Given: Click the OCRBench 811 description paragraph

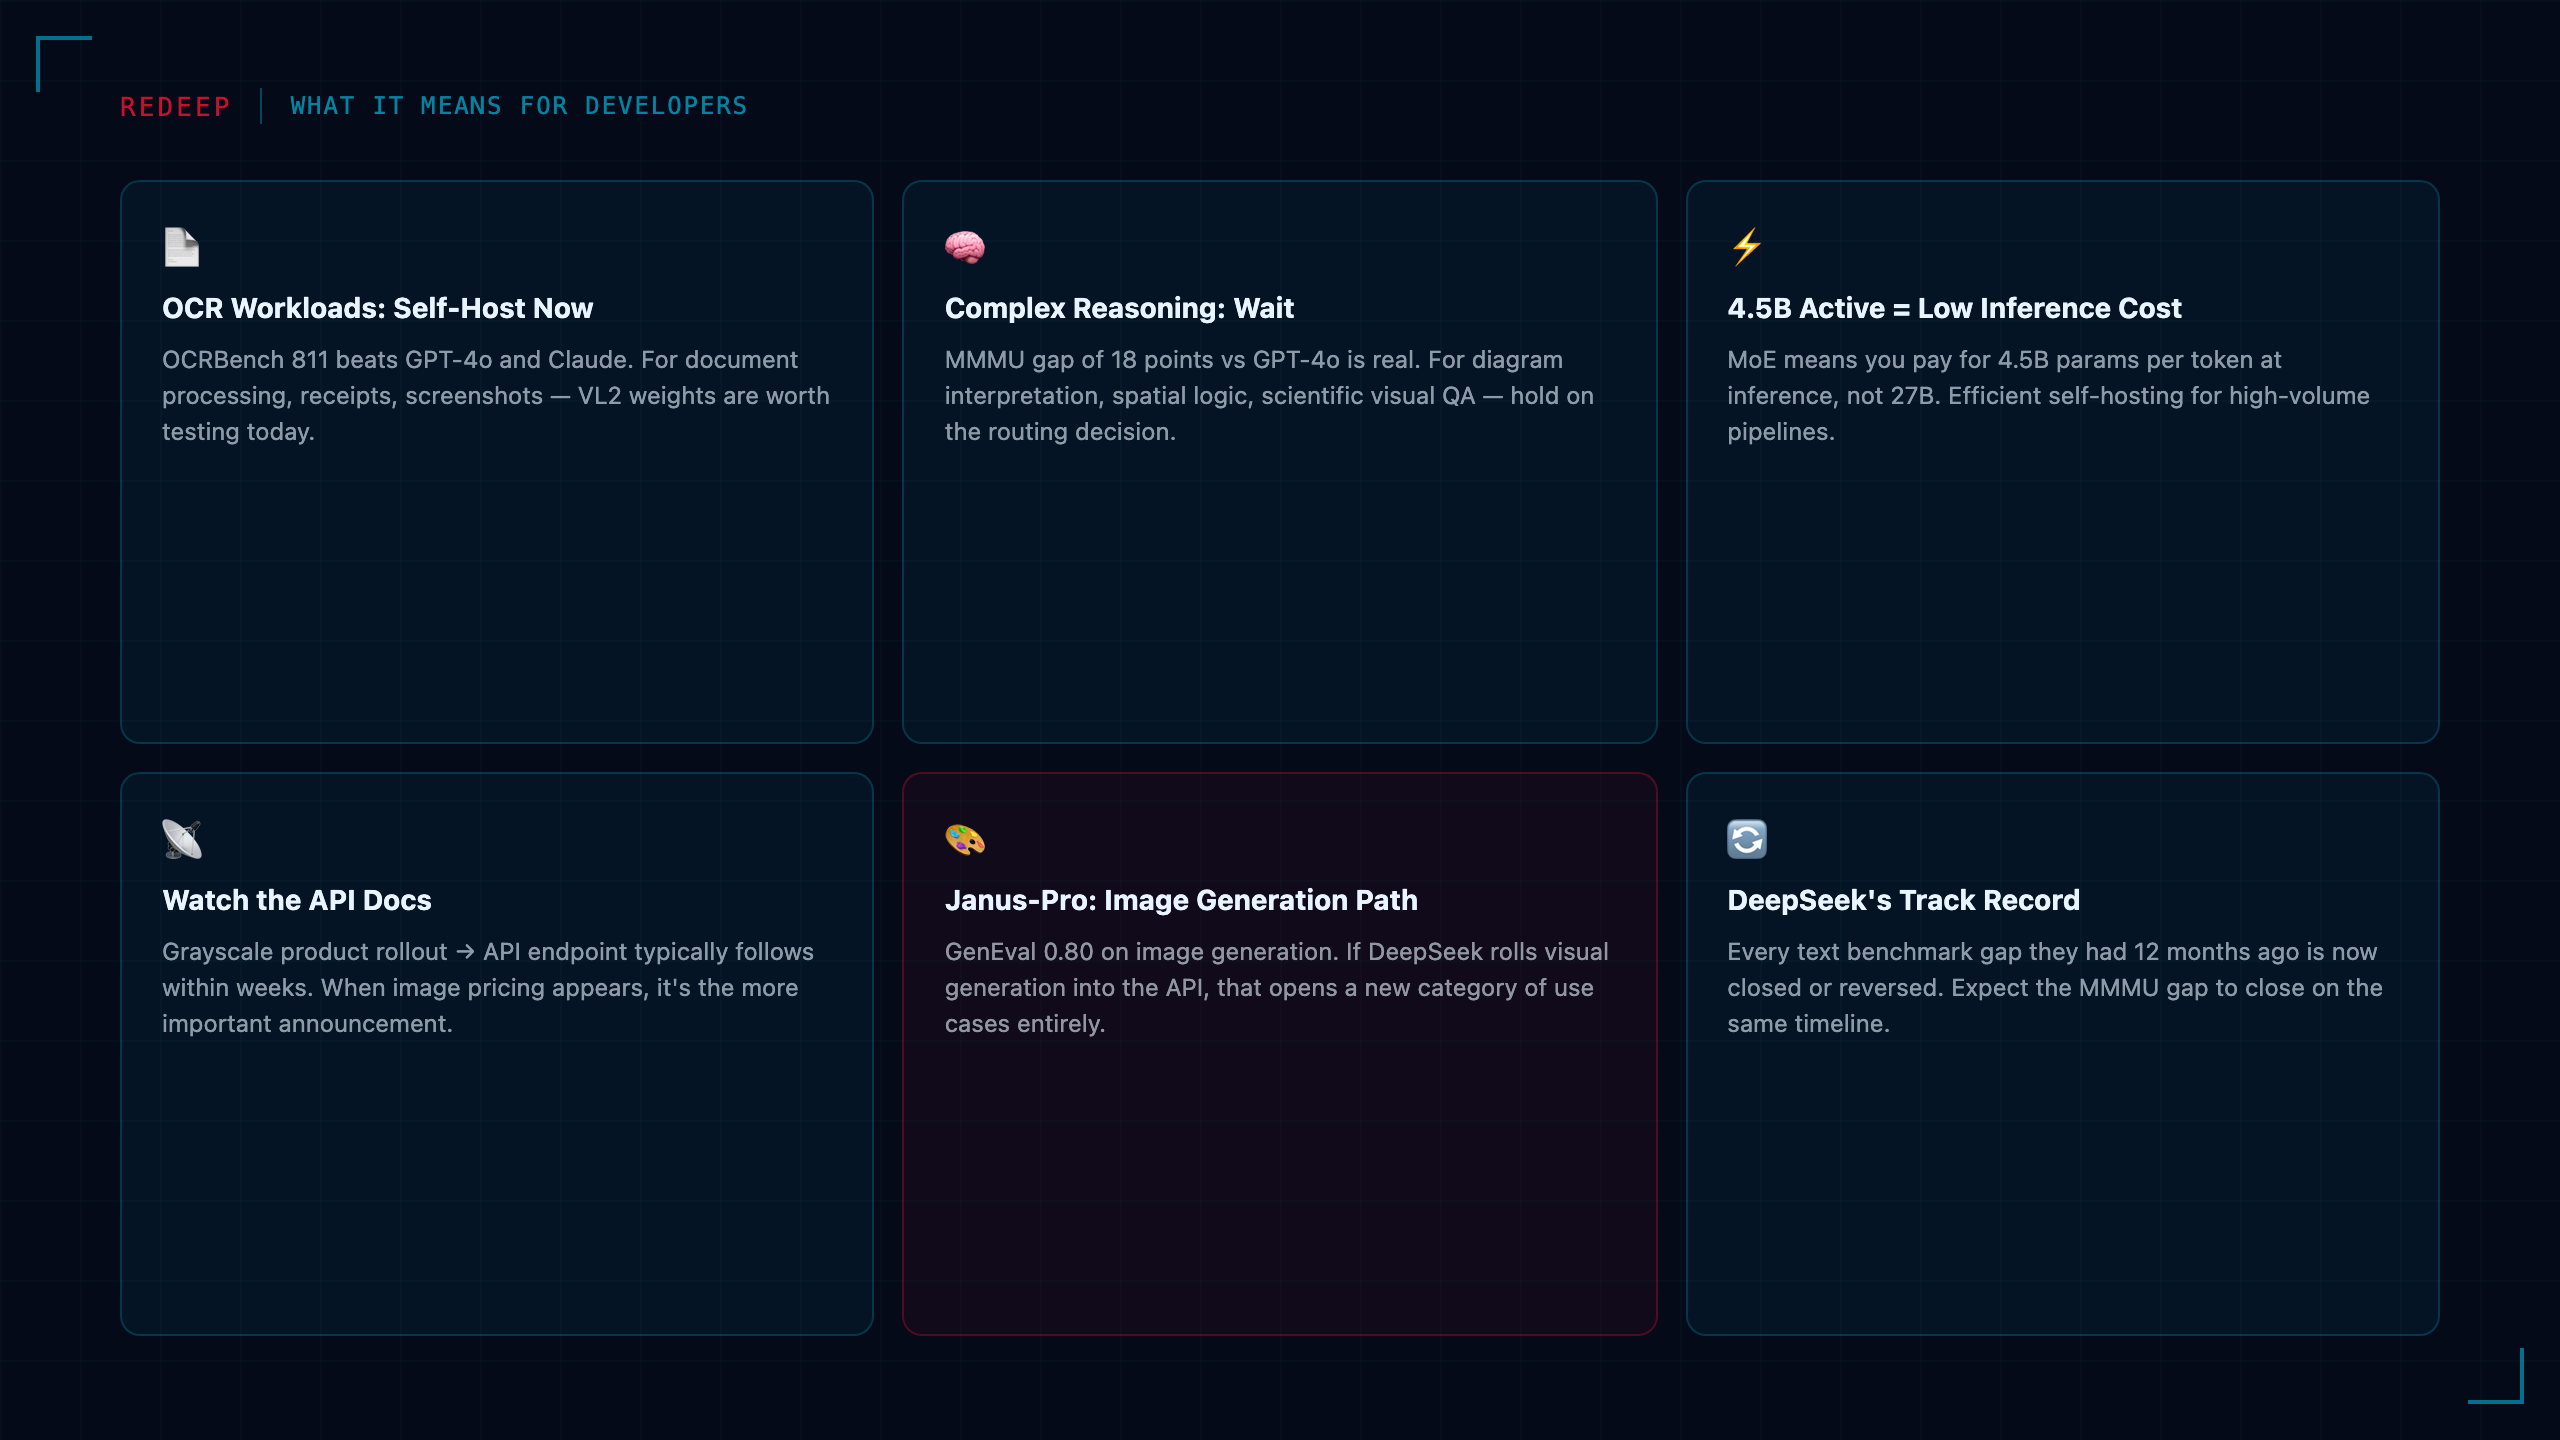Looking at the screenshot, I should (x=496, y=396).
